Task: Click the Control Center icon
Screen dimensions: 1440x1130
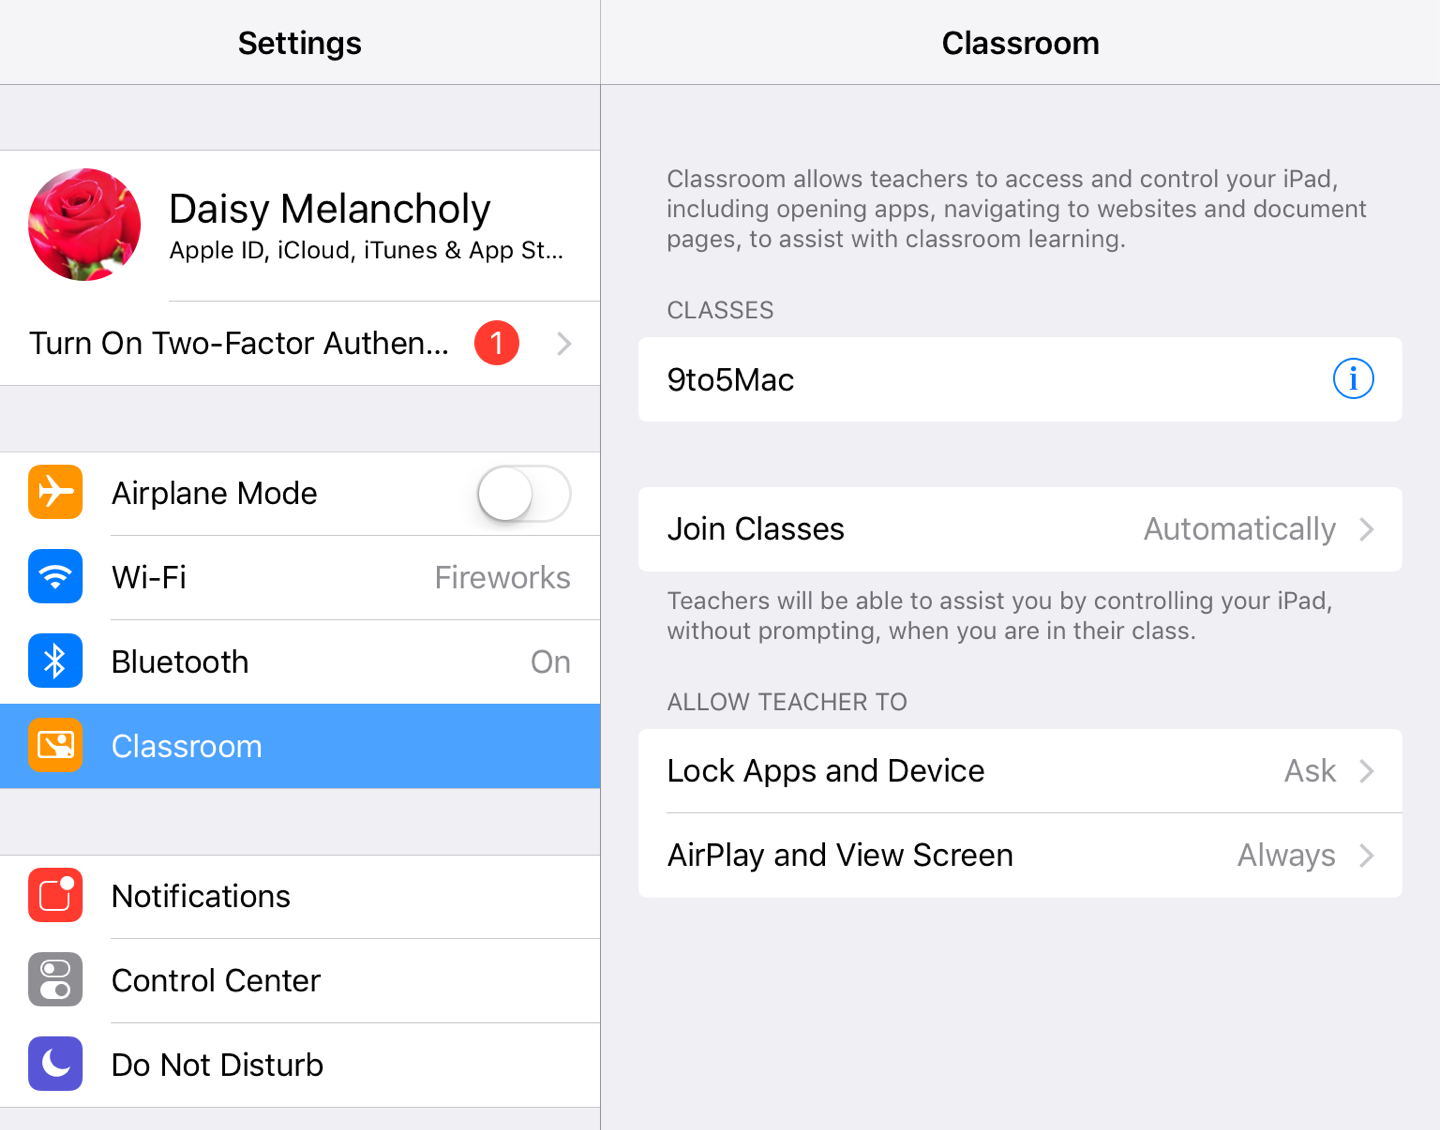Action: [x=55, y=980]
